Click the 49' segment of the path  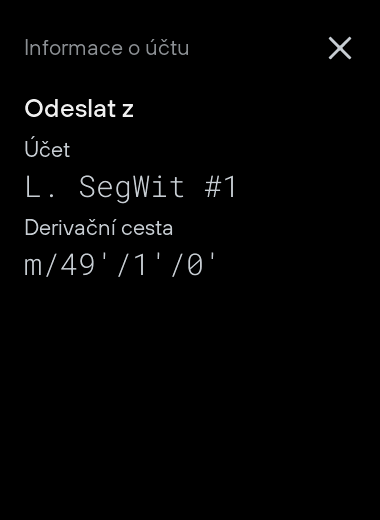tap(81, 265)
